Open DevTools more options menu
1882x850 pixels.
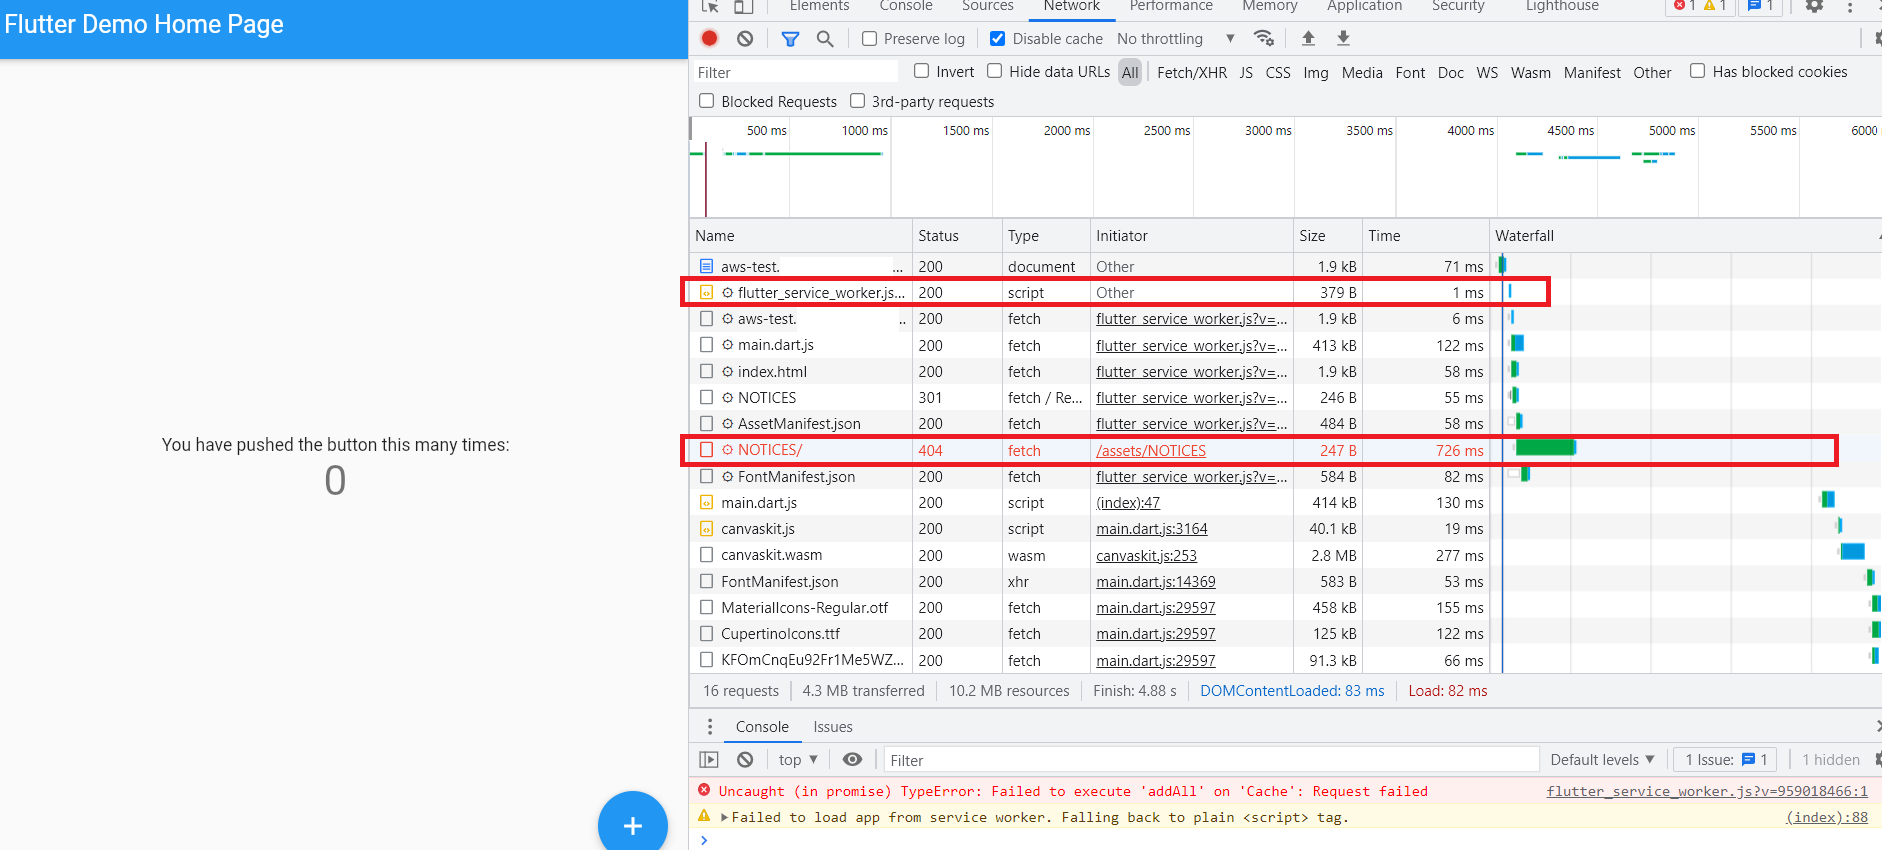pos(1850,6)
